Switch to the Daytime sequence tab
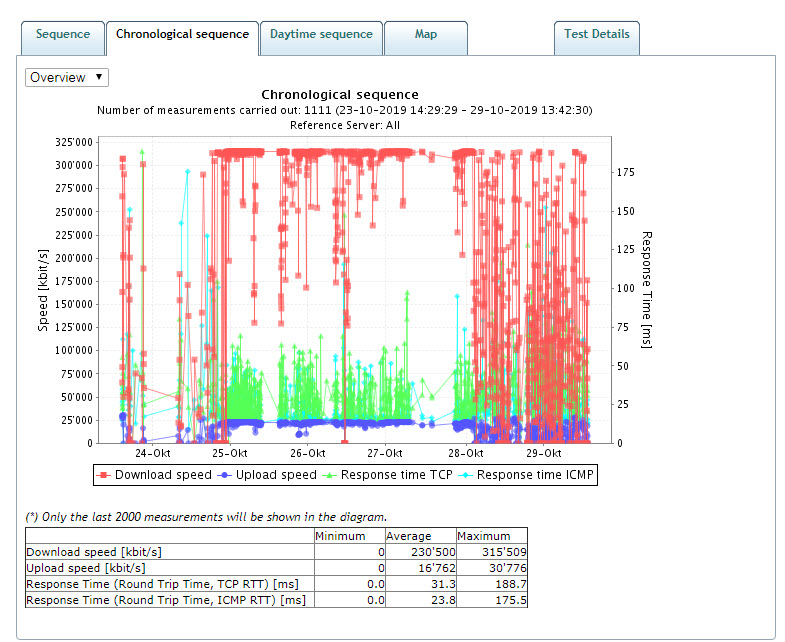The width and height of the screenshot is (785, 642). (321, 35)
